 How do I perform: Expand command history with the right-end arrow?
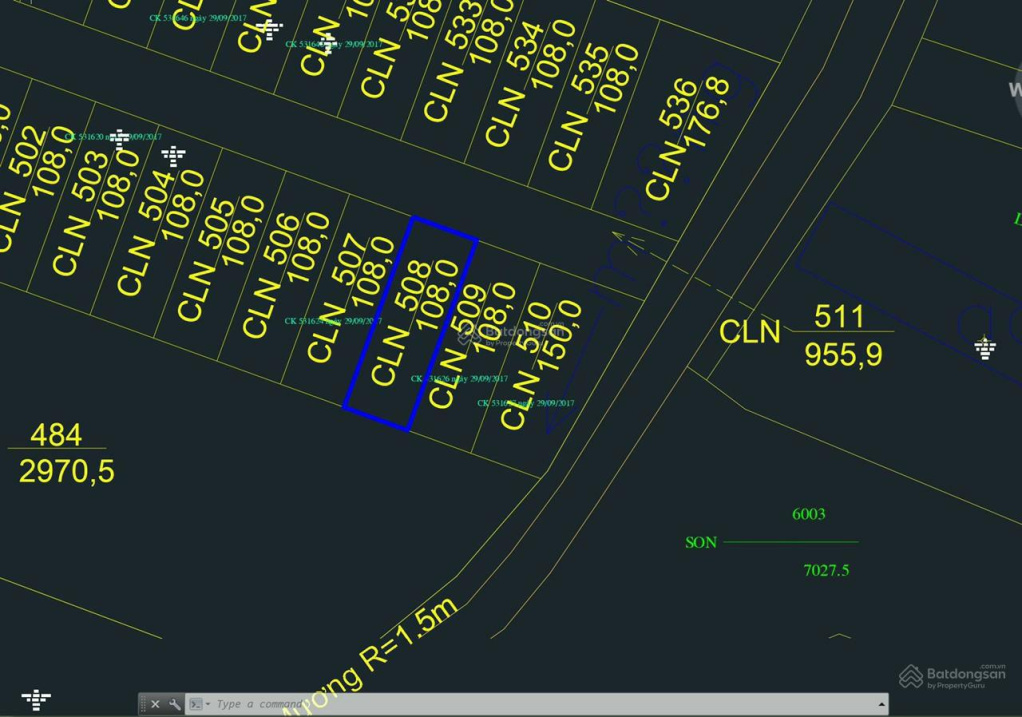pyautogui.click(x=881, y=704)
